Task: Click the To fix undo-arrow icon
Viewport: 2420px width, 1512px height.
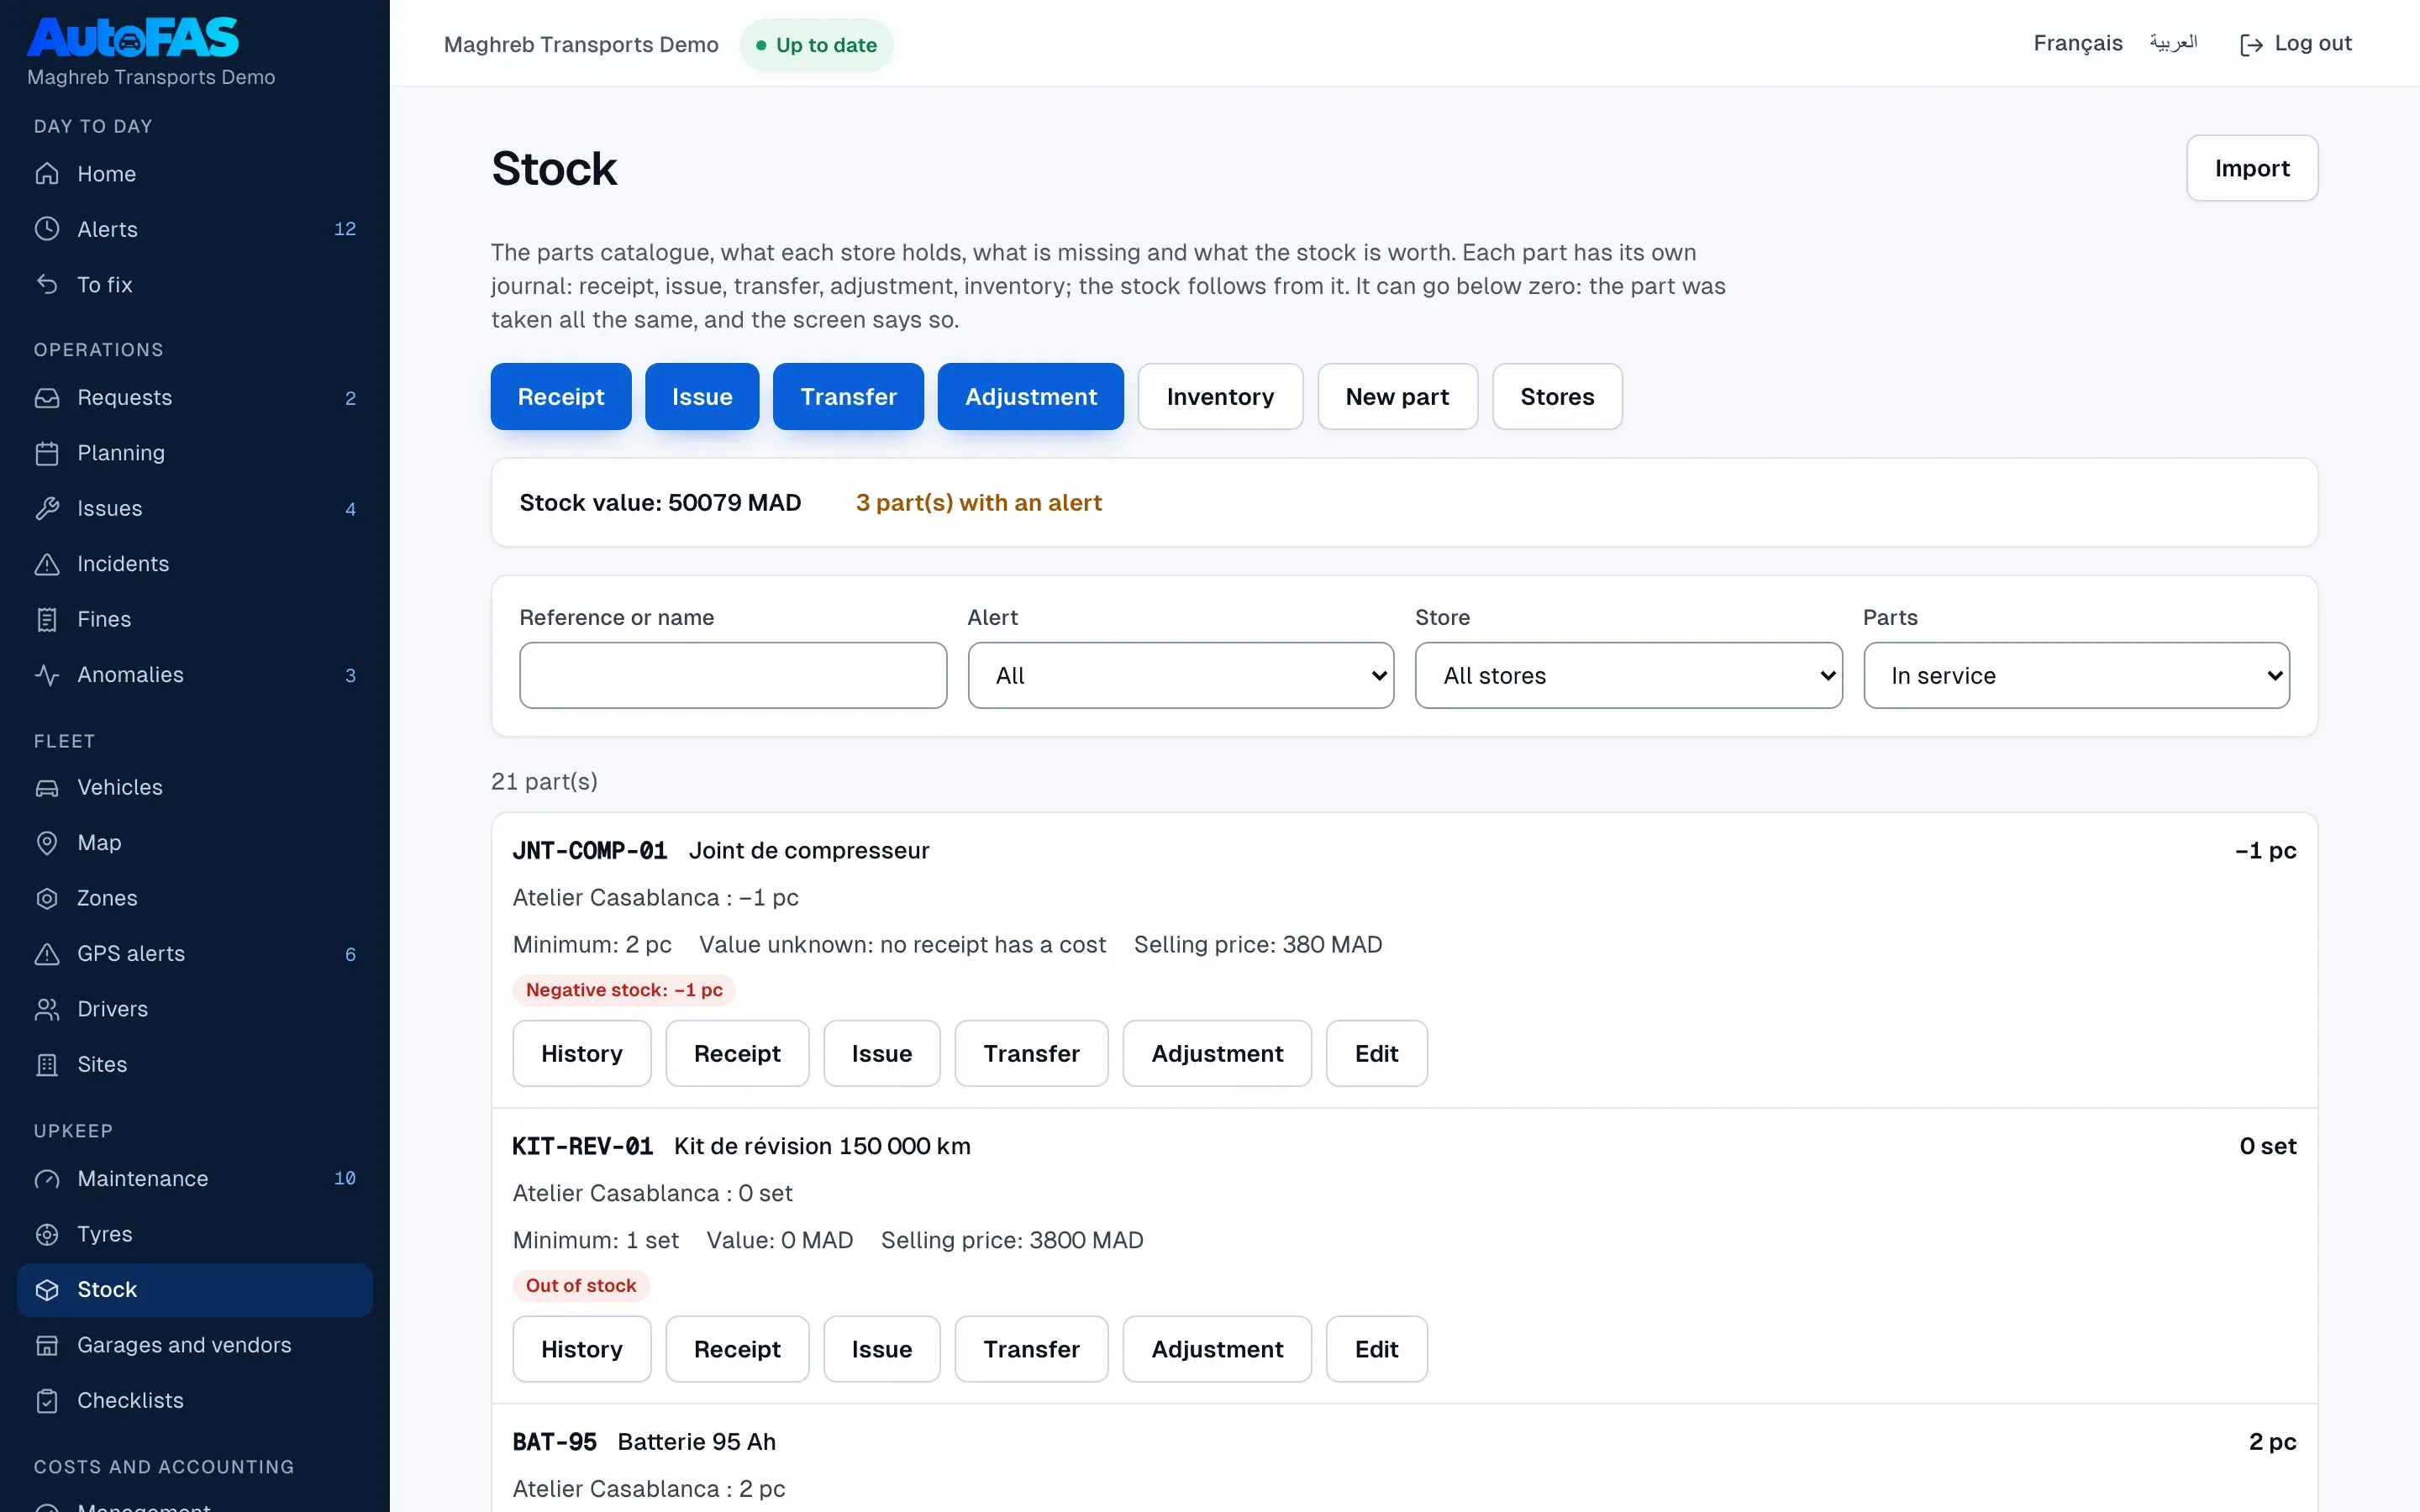Action: (x=47, y=285)
